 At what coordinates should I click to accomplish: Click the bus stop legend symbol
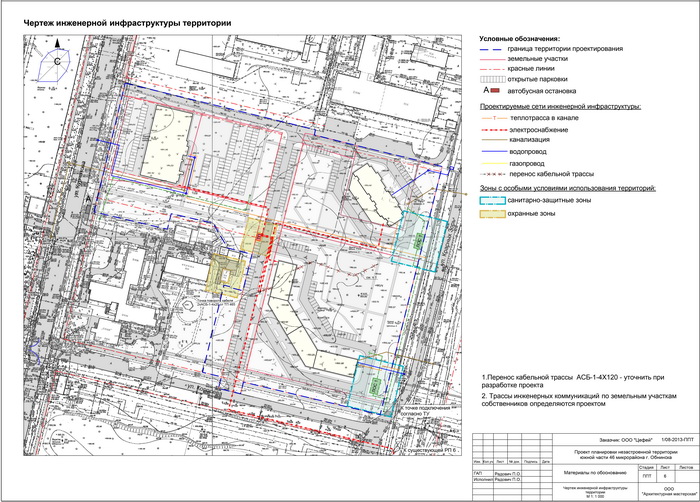tap(494, 90)
